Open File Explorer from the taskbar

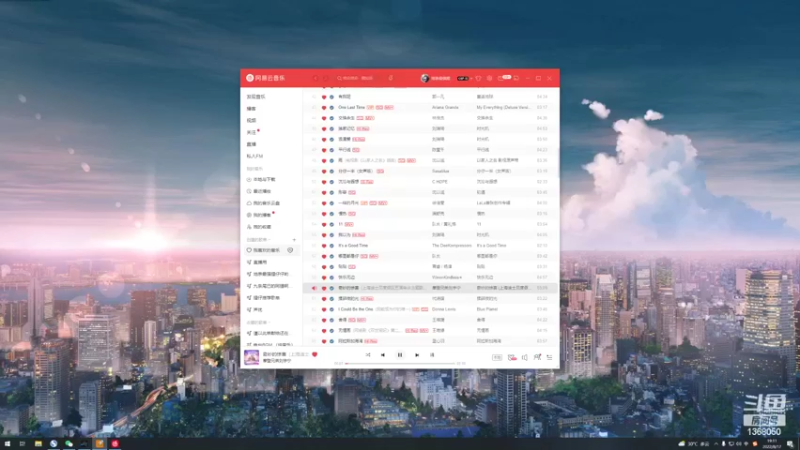[x=38, y=443]
